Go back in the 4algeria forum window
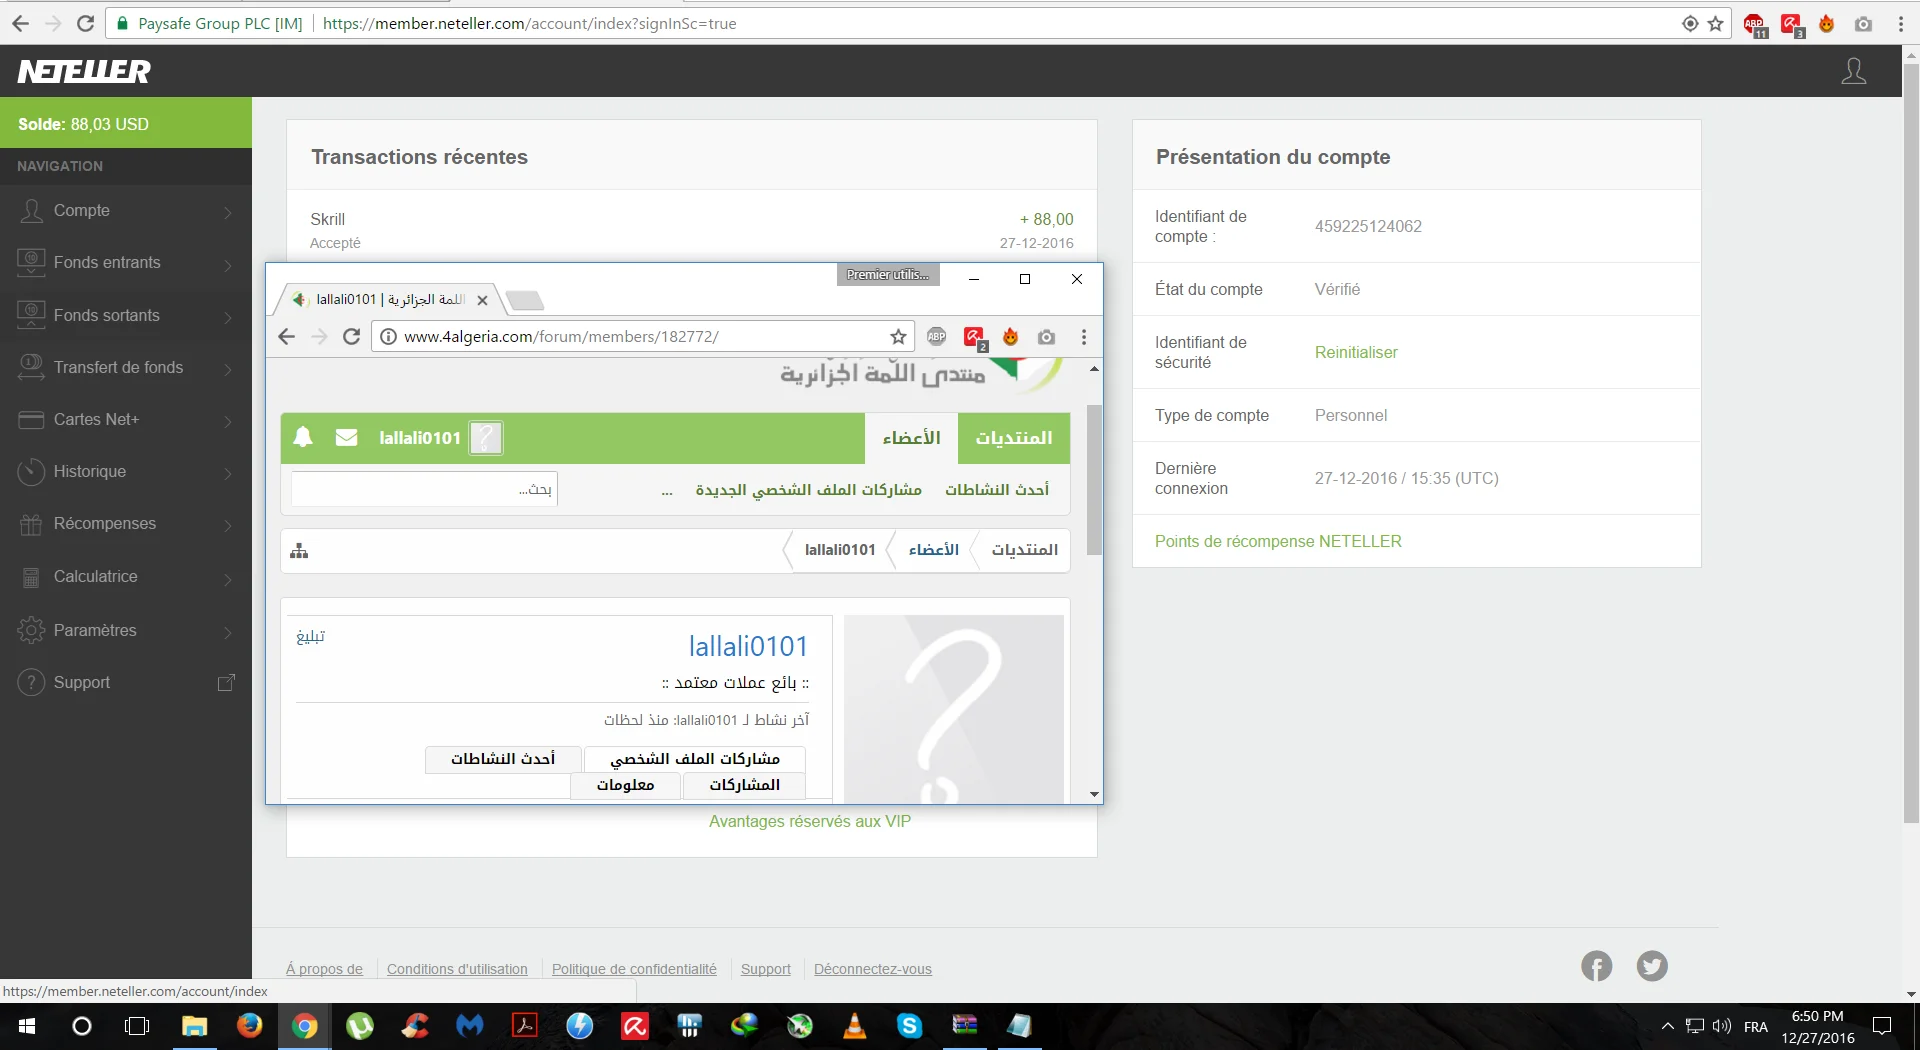This screenshot has height=1050, width=1920. click(287, 337)
